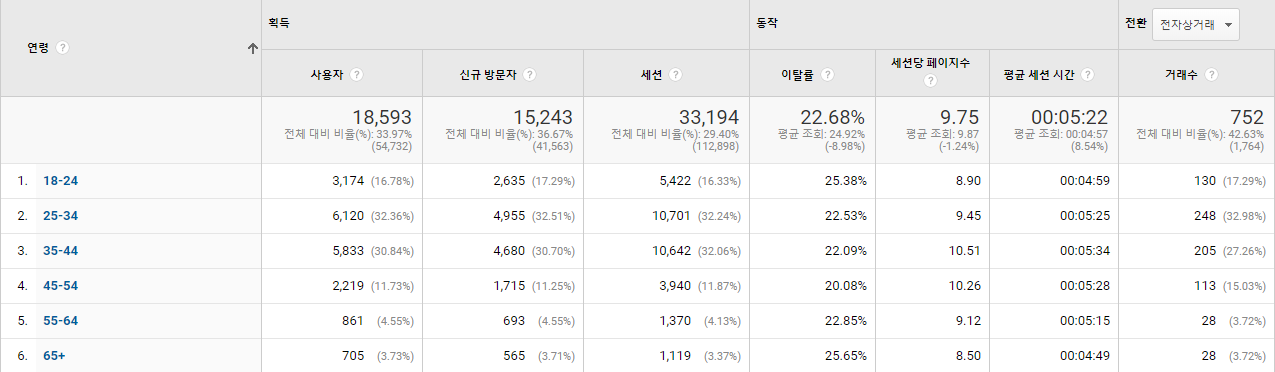This screenshot has width=1275, height=372.
Task: Click help icon next to 이탈률 column
Action: pos(828,74)
